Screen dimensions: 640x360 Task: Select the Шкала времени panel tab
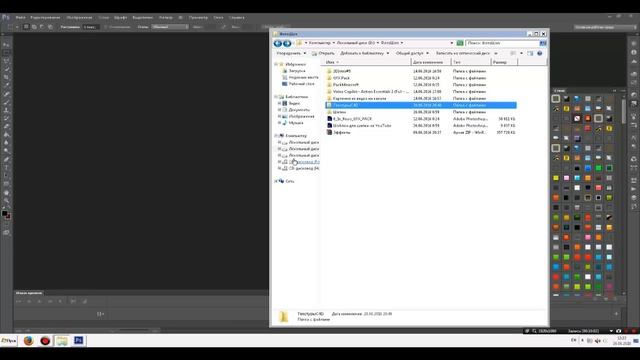tap(29, 293)
